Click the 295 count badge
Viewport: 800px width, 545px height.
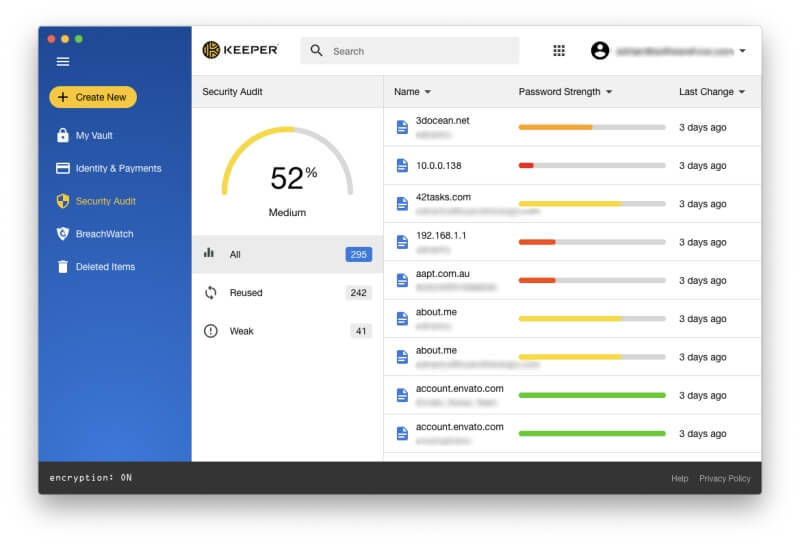[x=359, y=254]
